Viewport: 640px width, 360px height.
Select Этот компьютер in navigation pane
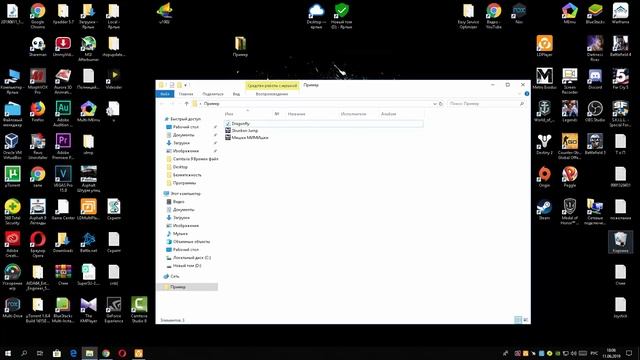click(x=185, y=193)
